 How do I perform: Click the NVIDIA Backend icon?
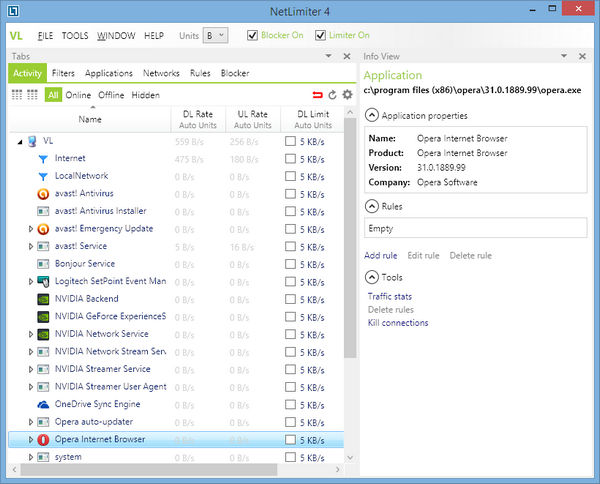click(x=43, y=299)
